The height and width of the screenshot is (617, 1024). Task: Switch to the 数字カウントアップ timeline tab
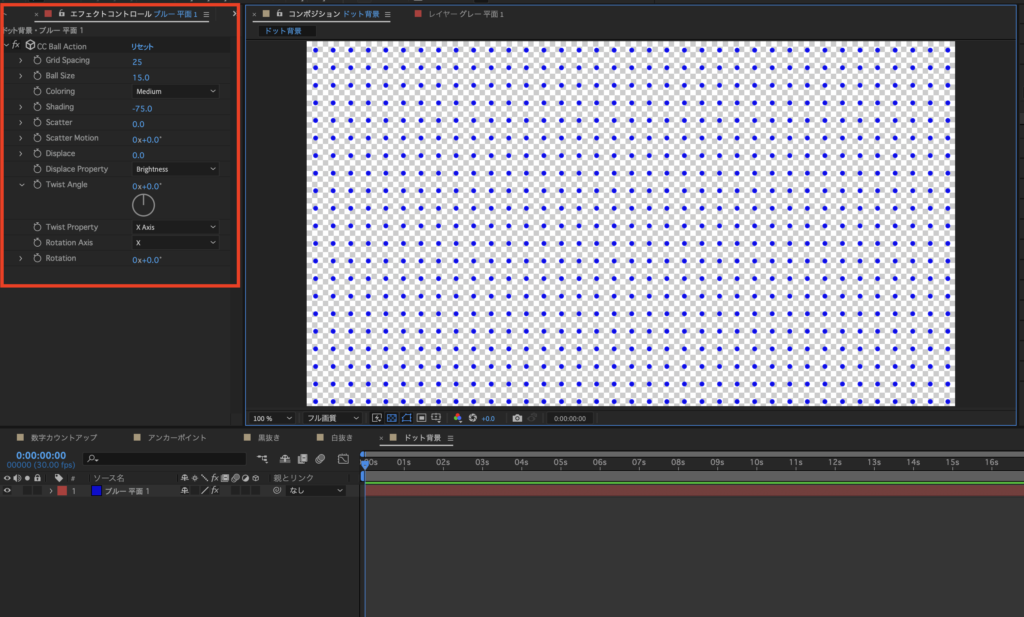(x=64, y=438)
